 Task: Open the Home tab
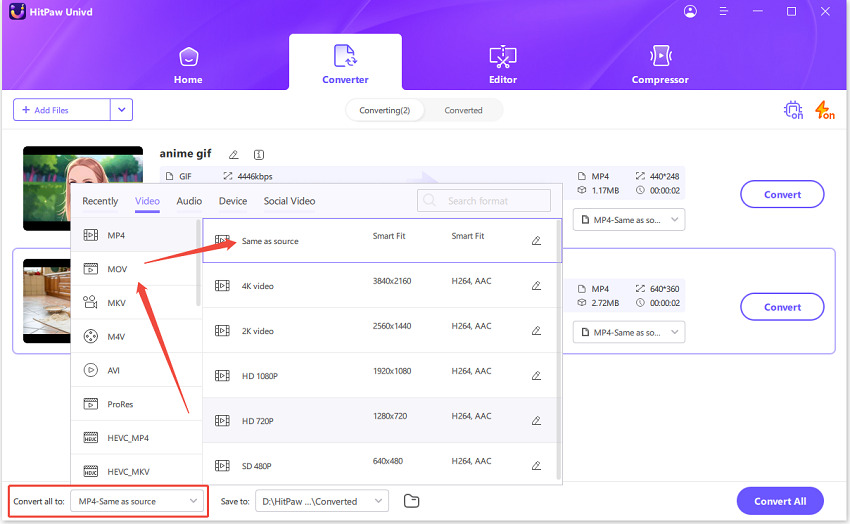click(188, 66)
